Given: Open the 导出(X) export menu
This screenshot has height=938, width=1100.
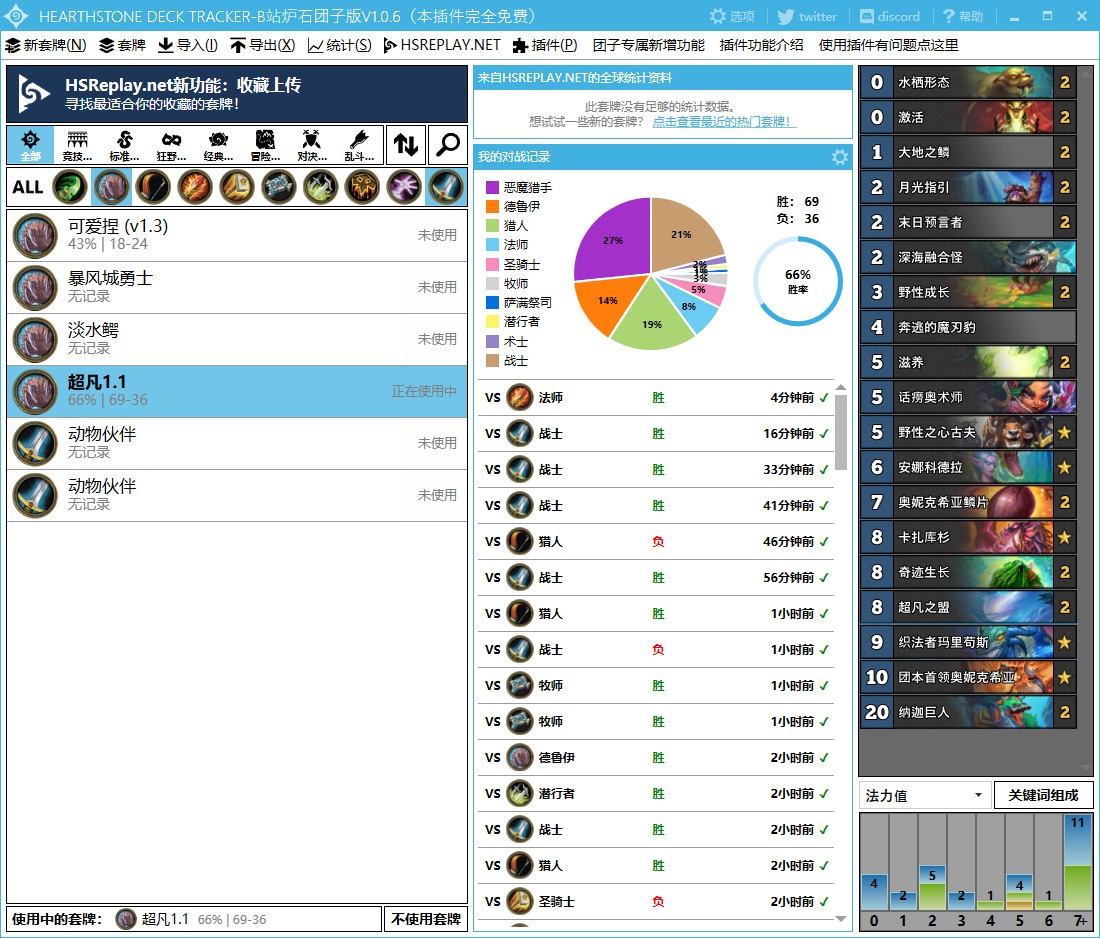Looking at the screenshot, I should pyautogui.click(x=262, y=45).
